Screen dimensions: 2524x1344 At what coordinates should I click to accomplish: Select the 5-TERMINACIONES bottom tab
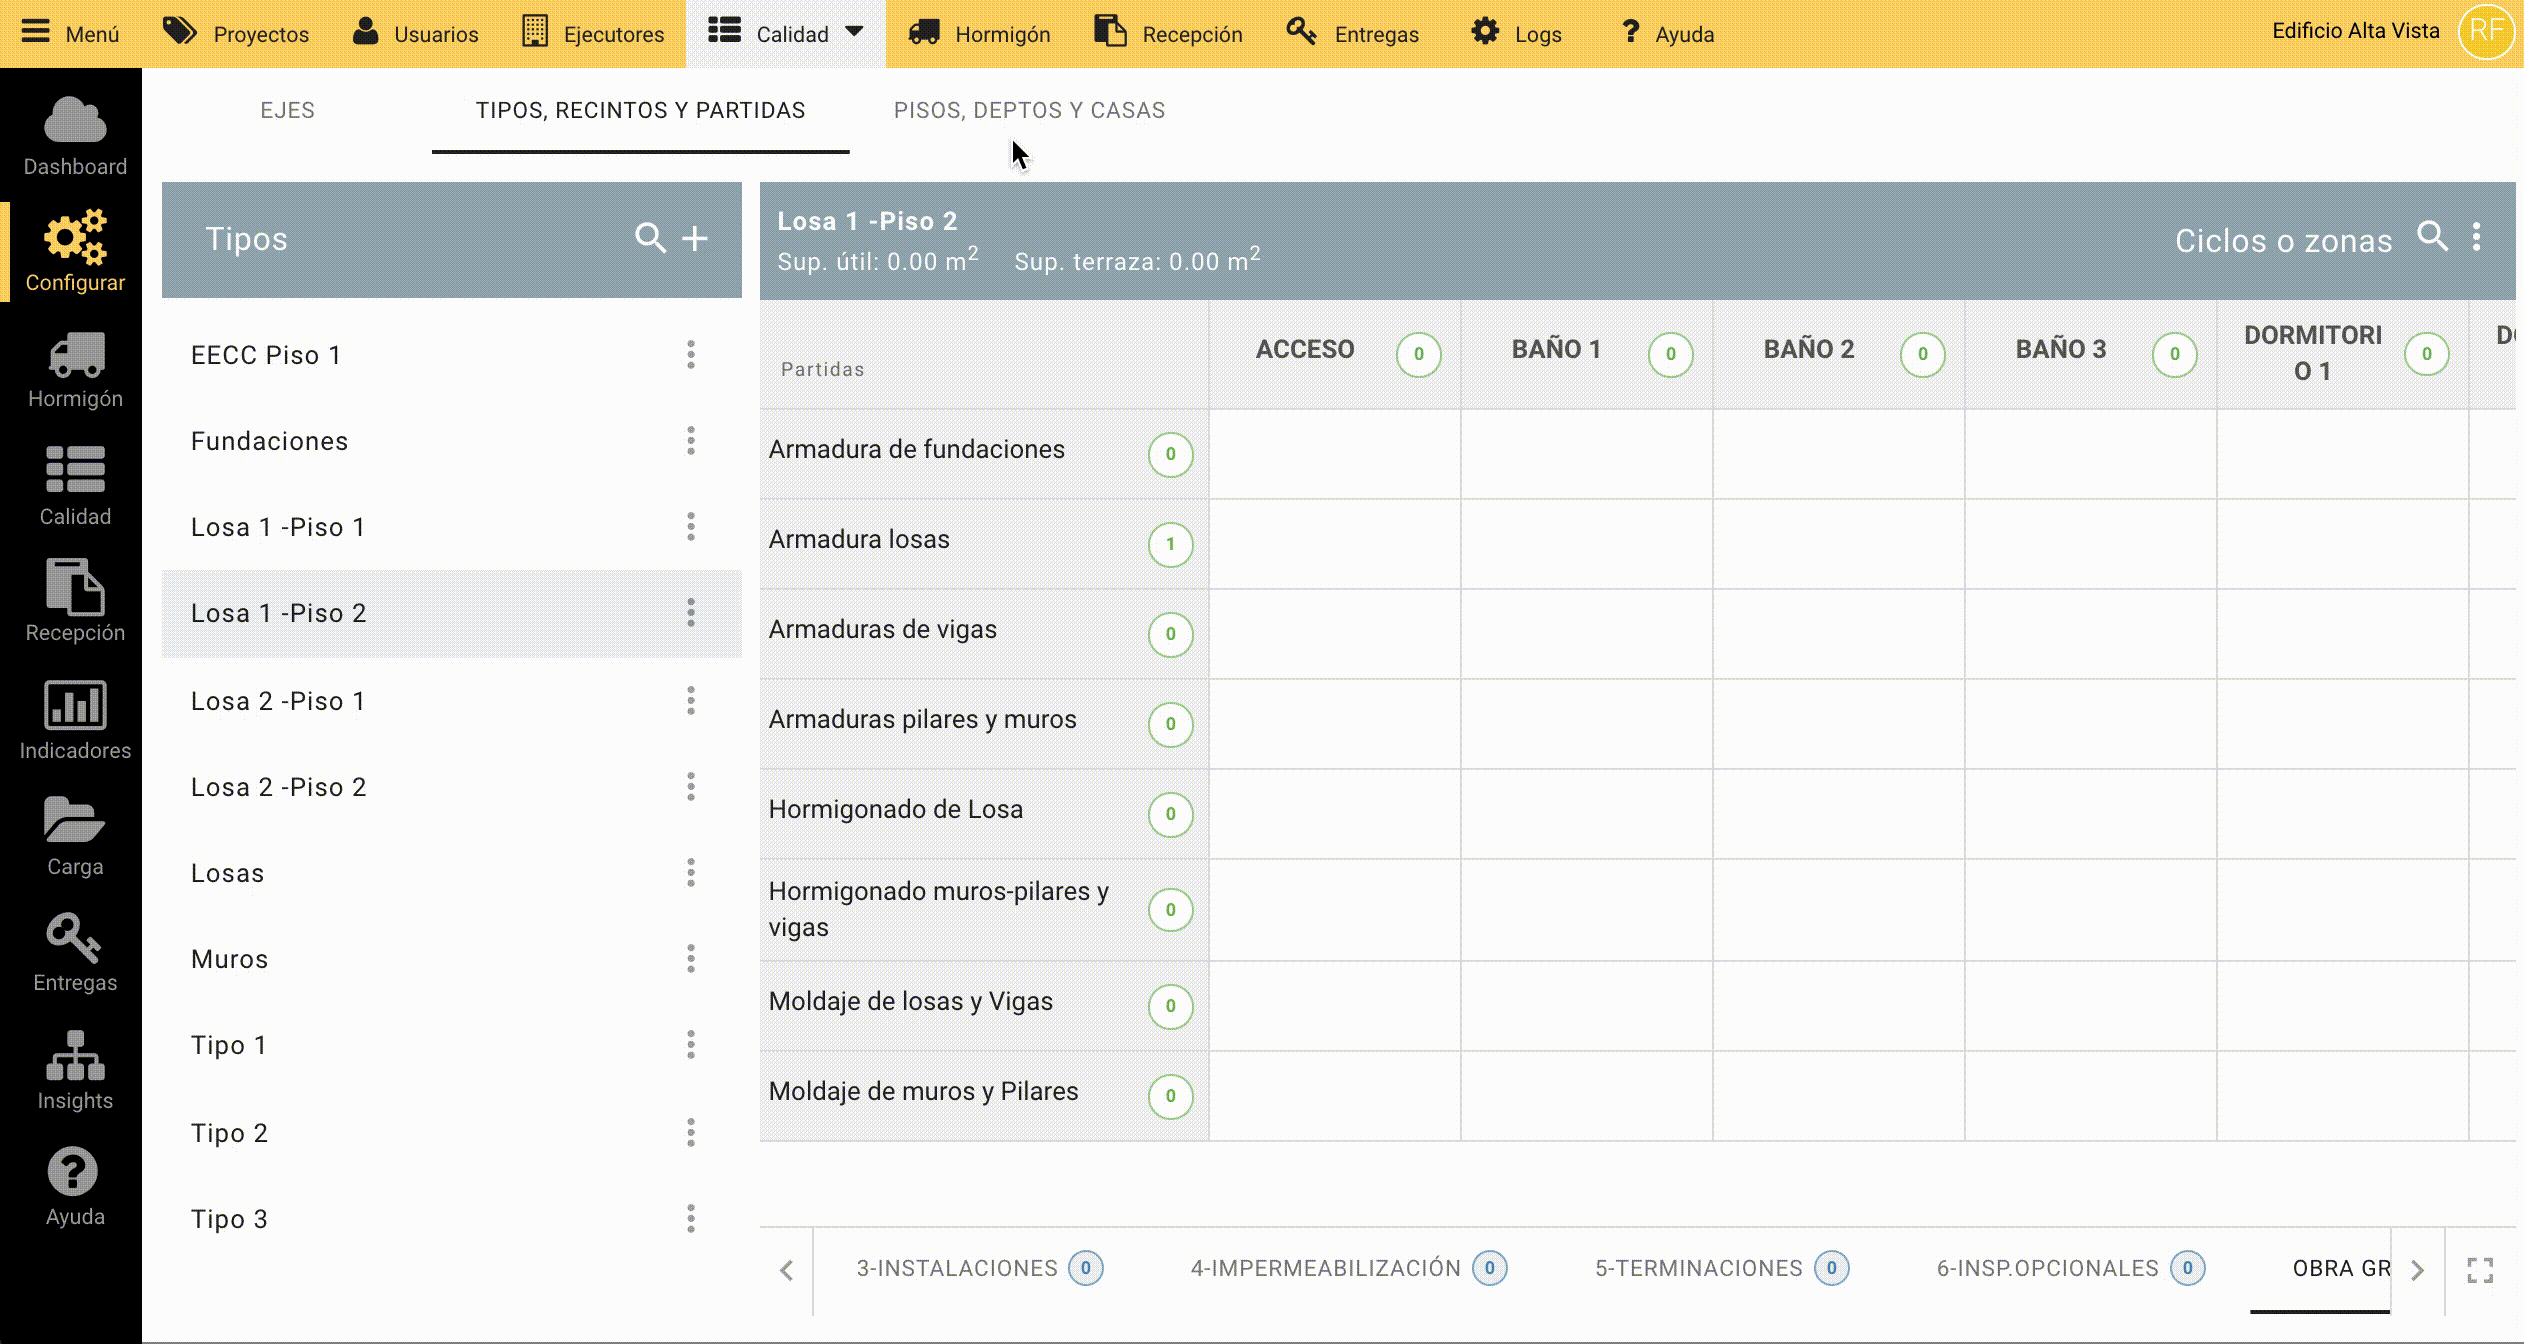click(1698, 1268)
